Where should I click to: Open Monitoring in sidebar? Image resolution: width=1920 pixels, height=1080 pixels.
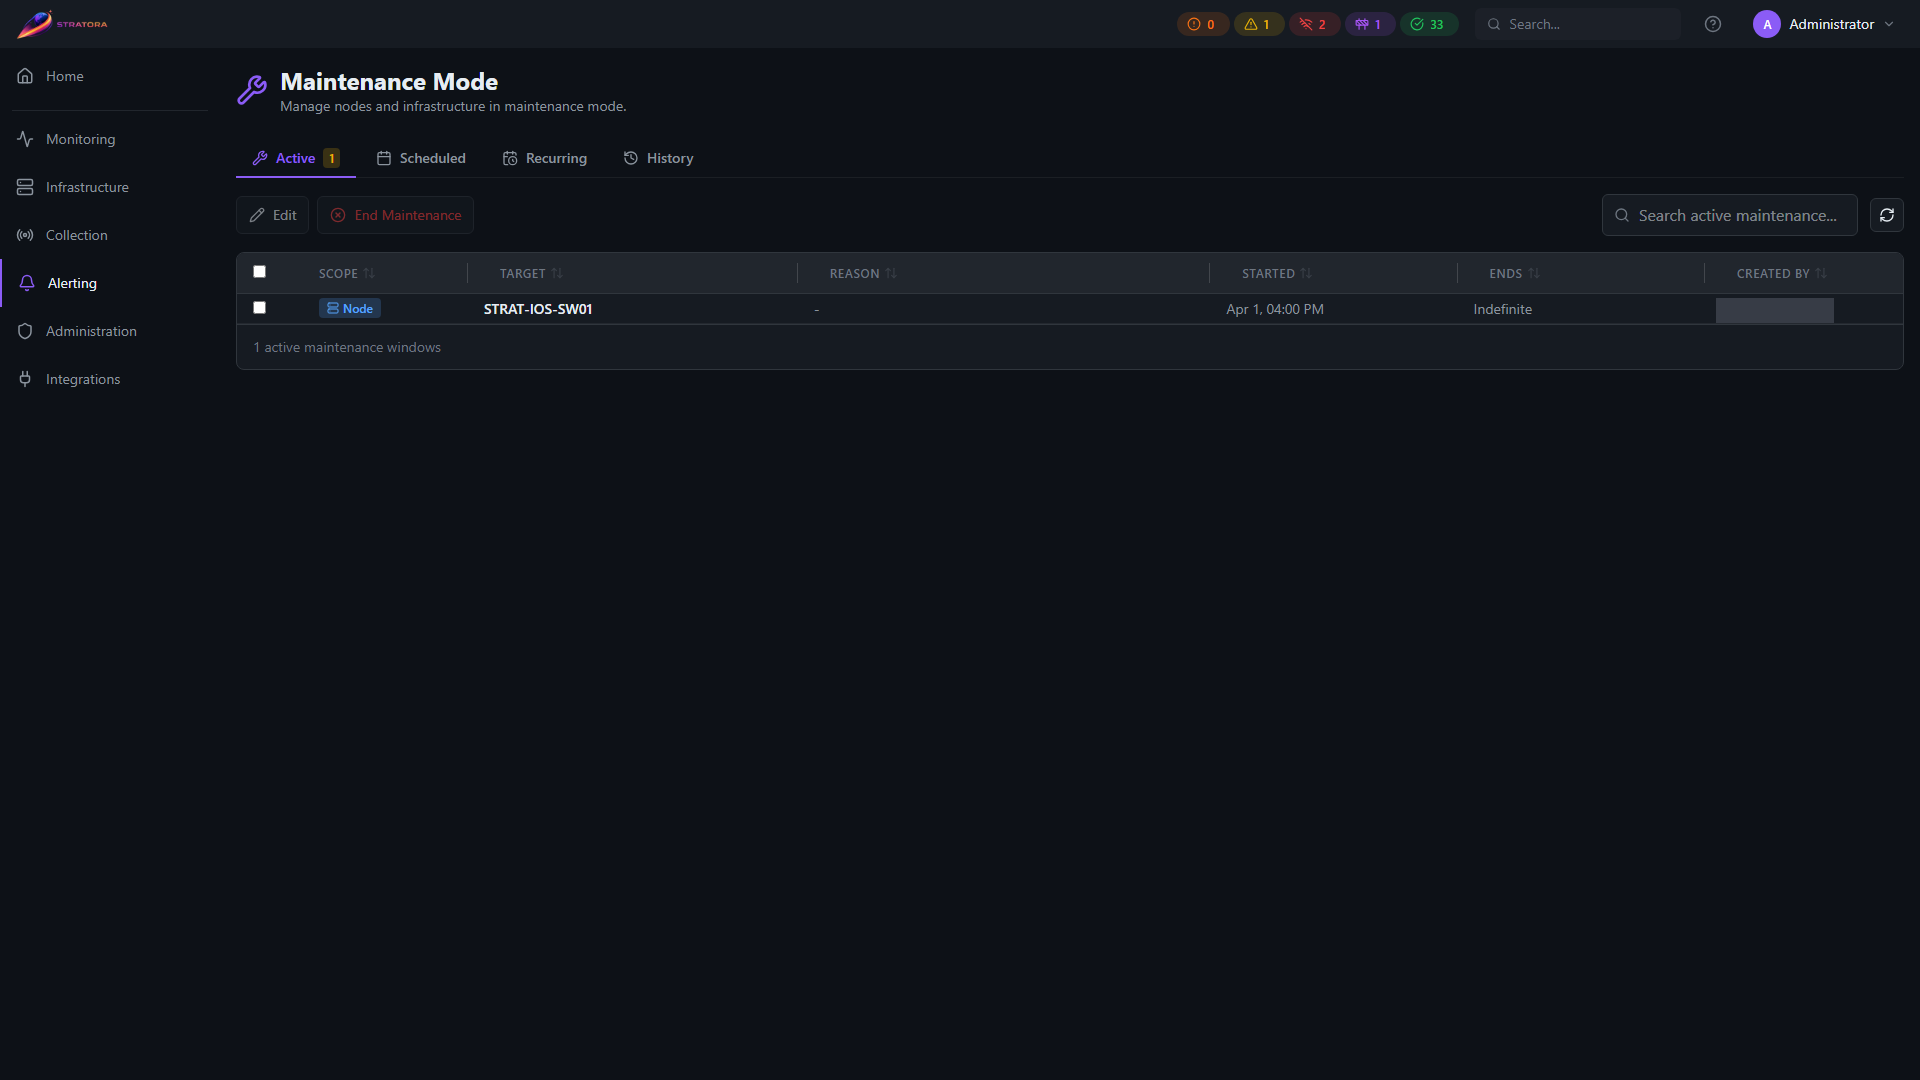coord(104,139)
